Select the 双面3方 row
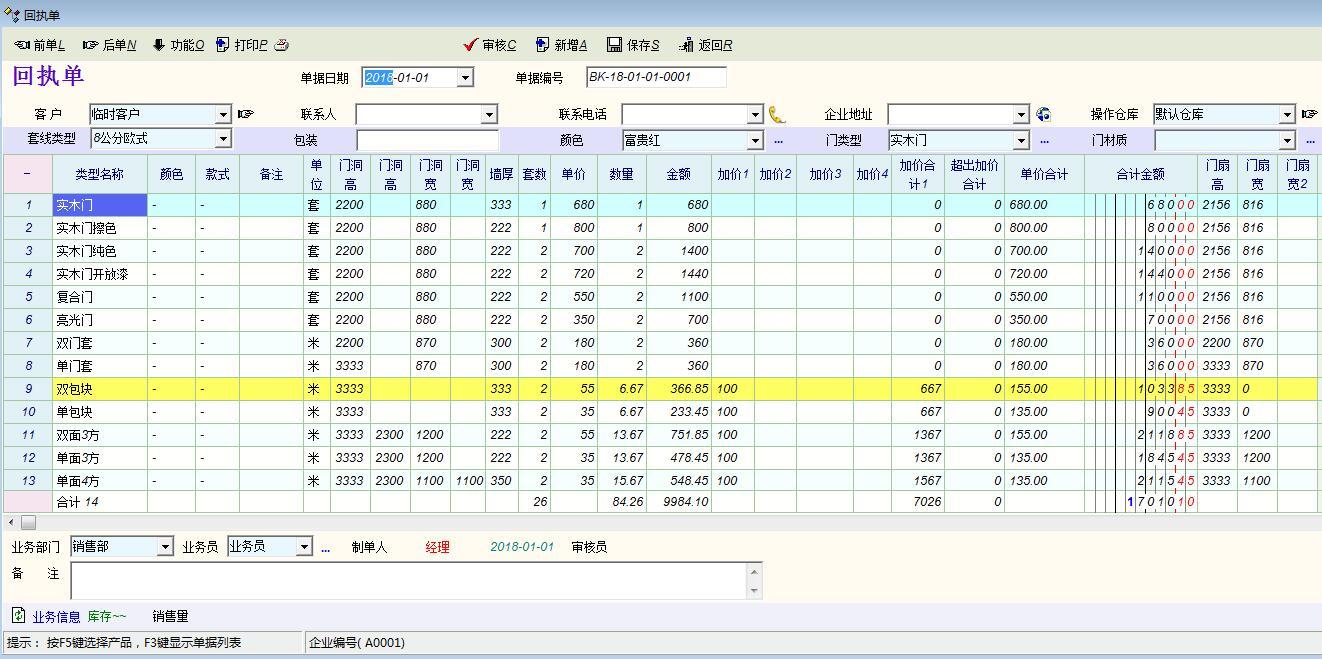Image resolution: width=1322 pixels, height=659 pixels. tap(660, 435)
